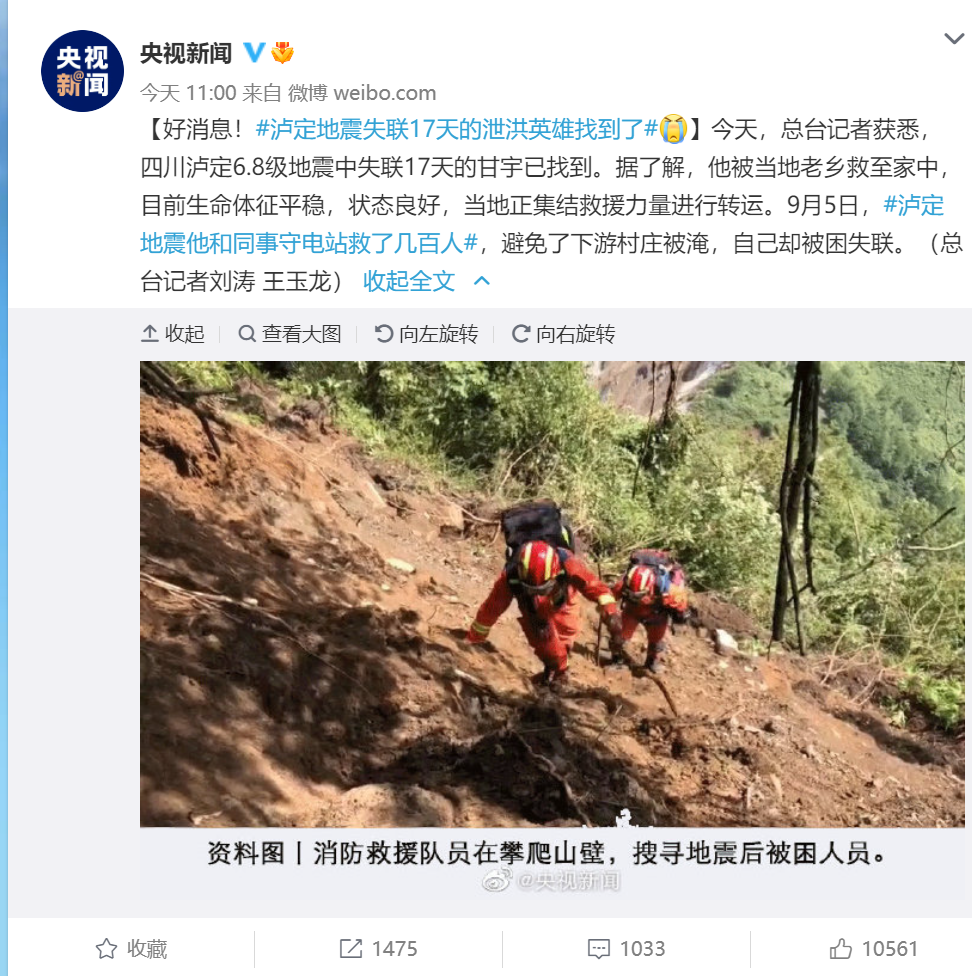Click the gold membership crown badge
Image resolution: width=972 pixels, height=976 pixels.
[283, 53]
